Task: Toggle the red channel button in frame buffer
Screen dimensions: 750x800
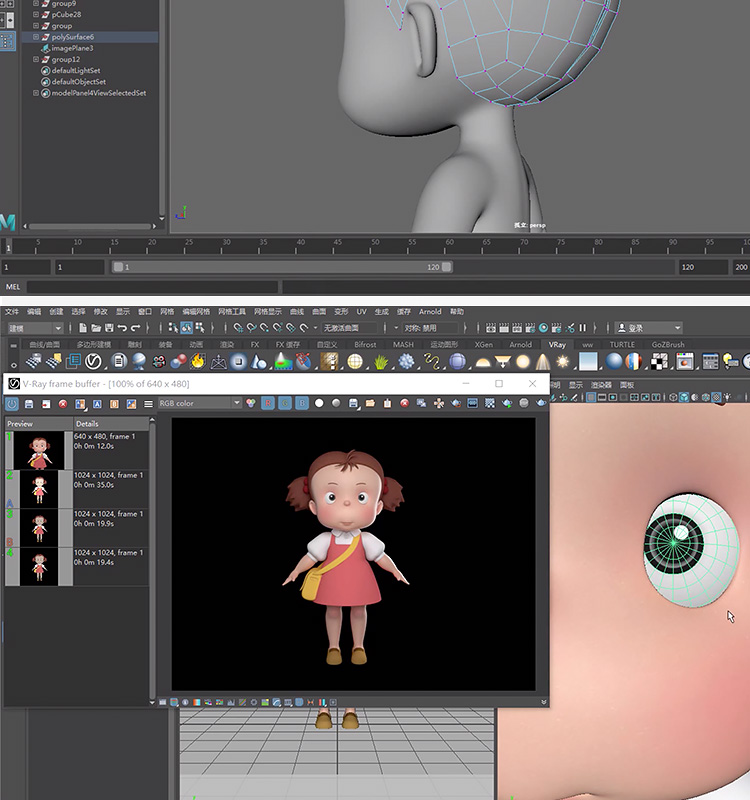Action: [268, 403]
